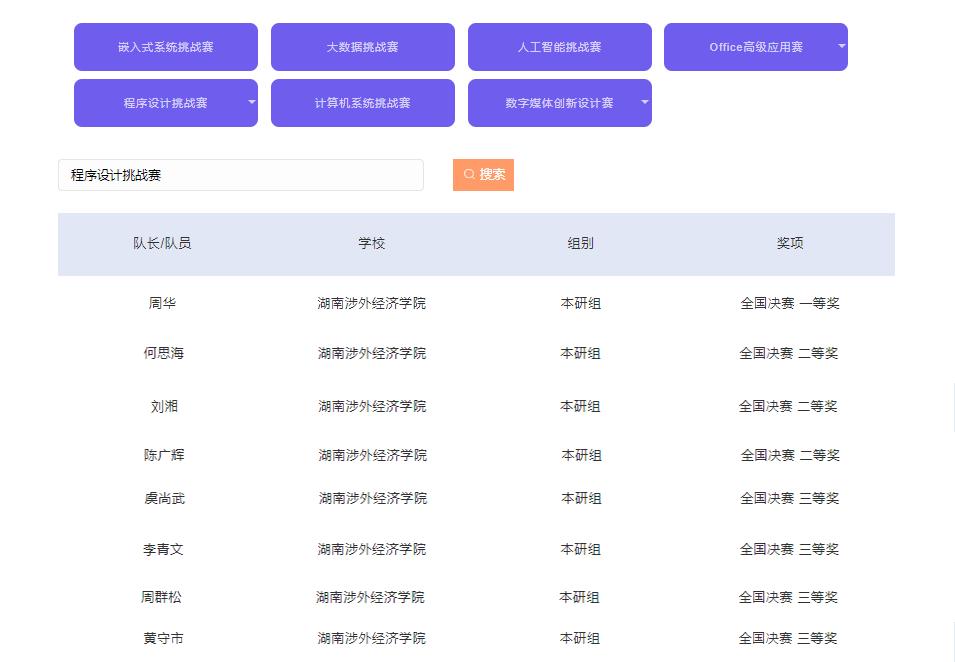This screenshot has height=662, width=955.
Task: Click the school cell in 何思海's row
Action: (x=372, y=353)
